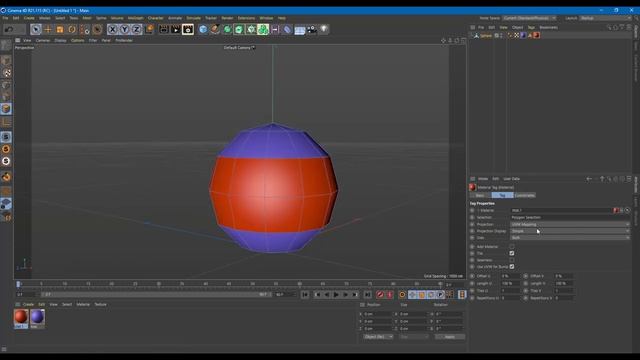This screenshot has height=360, width=640.
Task: Enable the Seamless checkbox
Action: coord(512,260)
